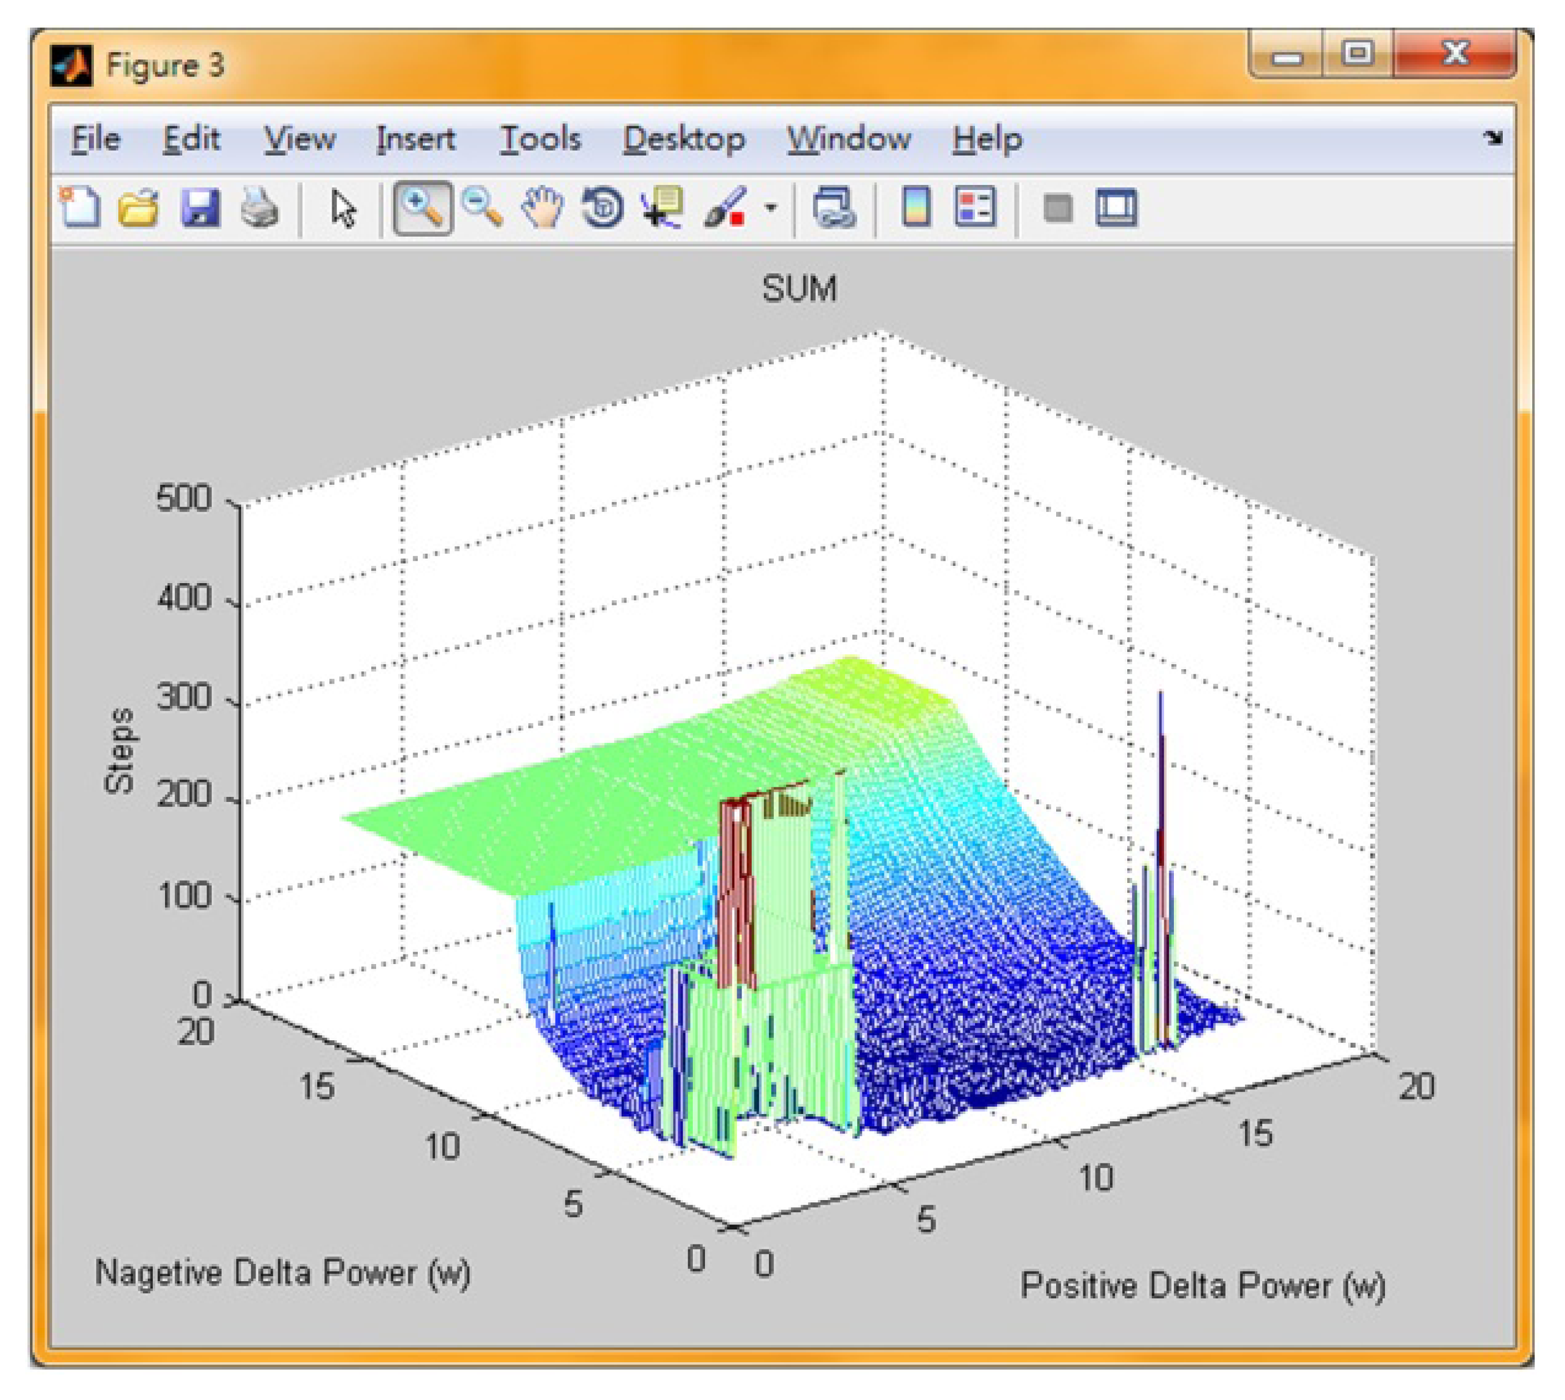Print the figure using the printer icon
Image resolution: width=1565 pixels, height=1400 pixels.
(260, 208)
